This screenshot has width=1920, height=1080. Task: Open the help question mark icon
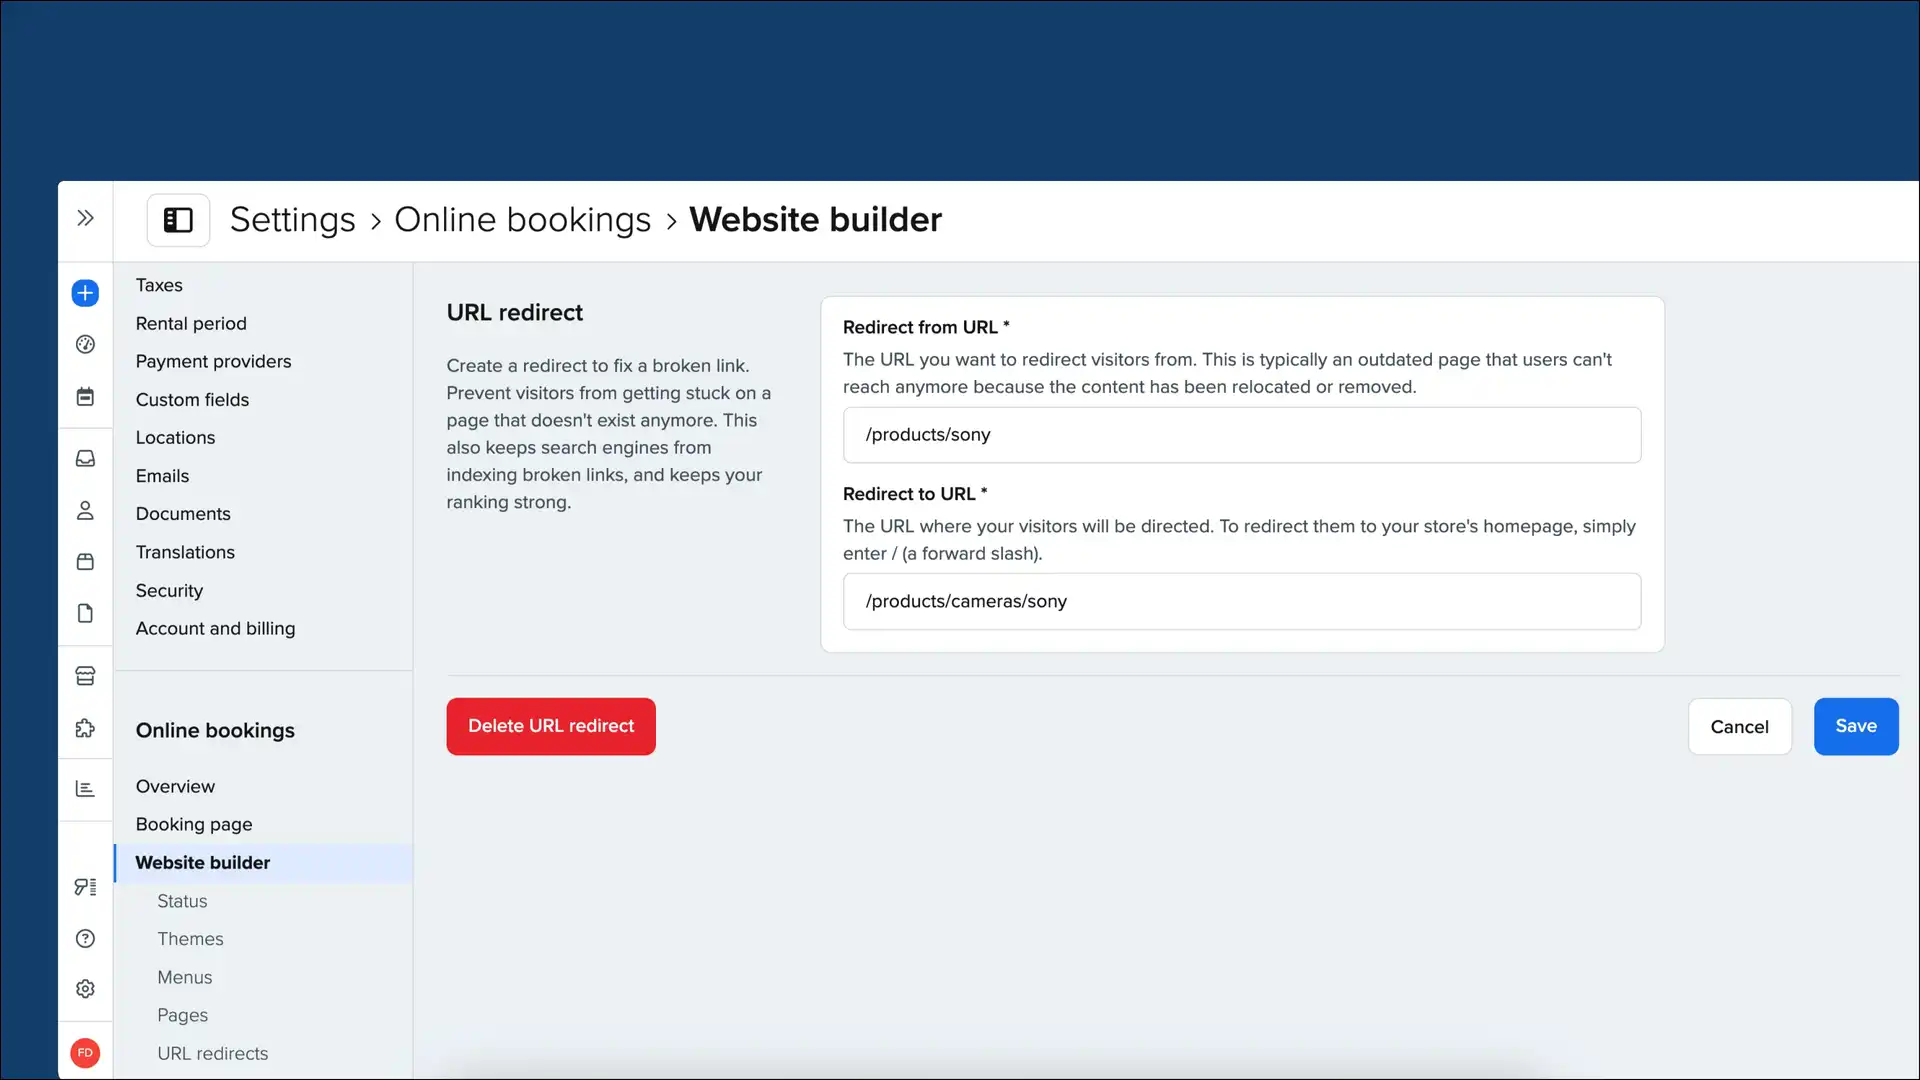coord(85,939)
